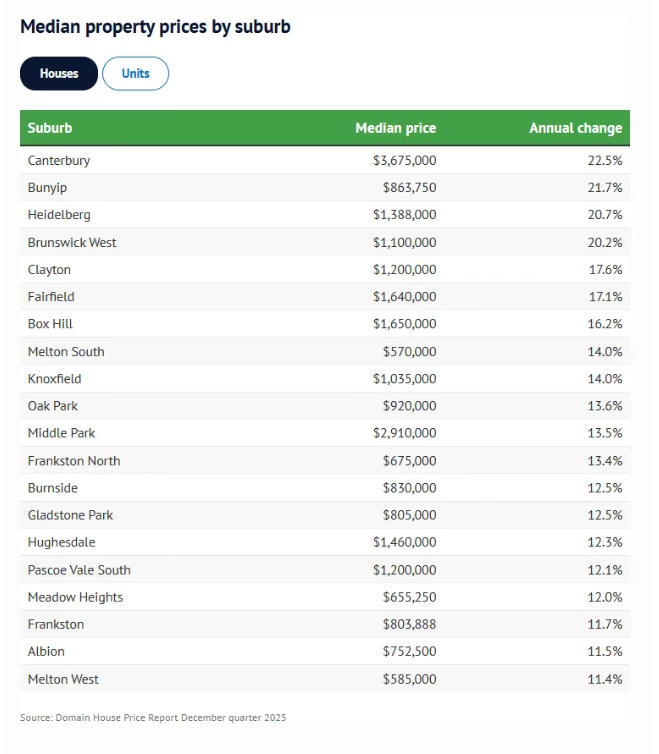Click the Fairfield suburb name
Screen dimensions: 659x754
51,297
